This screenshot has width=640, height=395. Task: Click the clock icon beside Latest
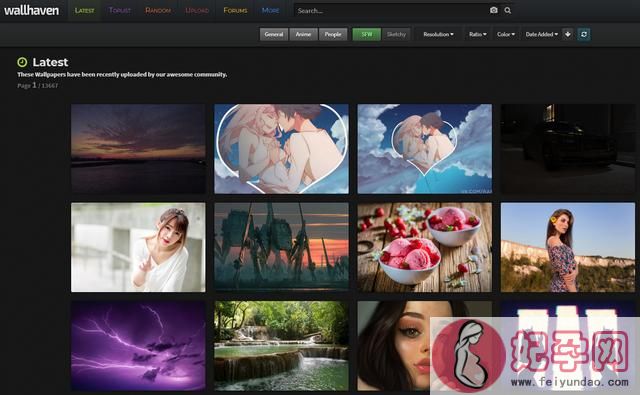[22, 62]
